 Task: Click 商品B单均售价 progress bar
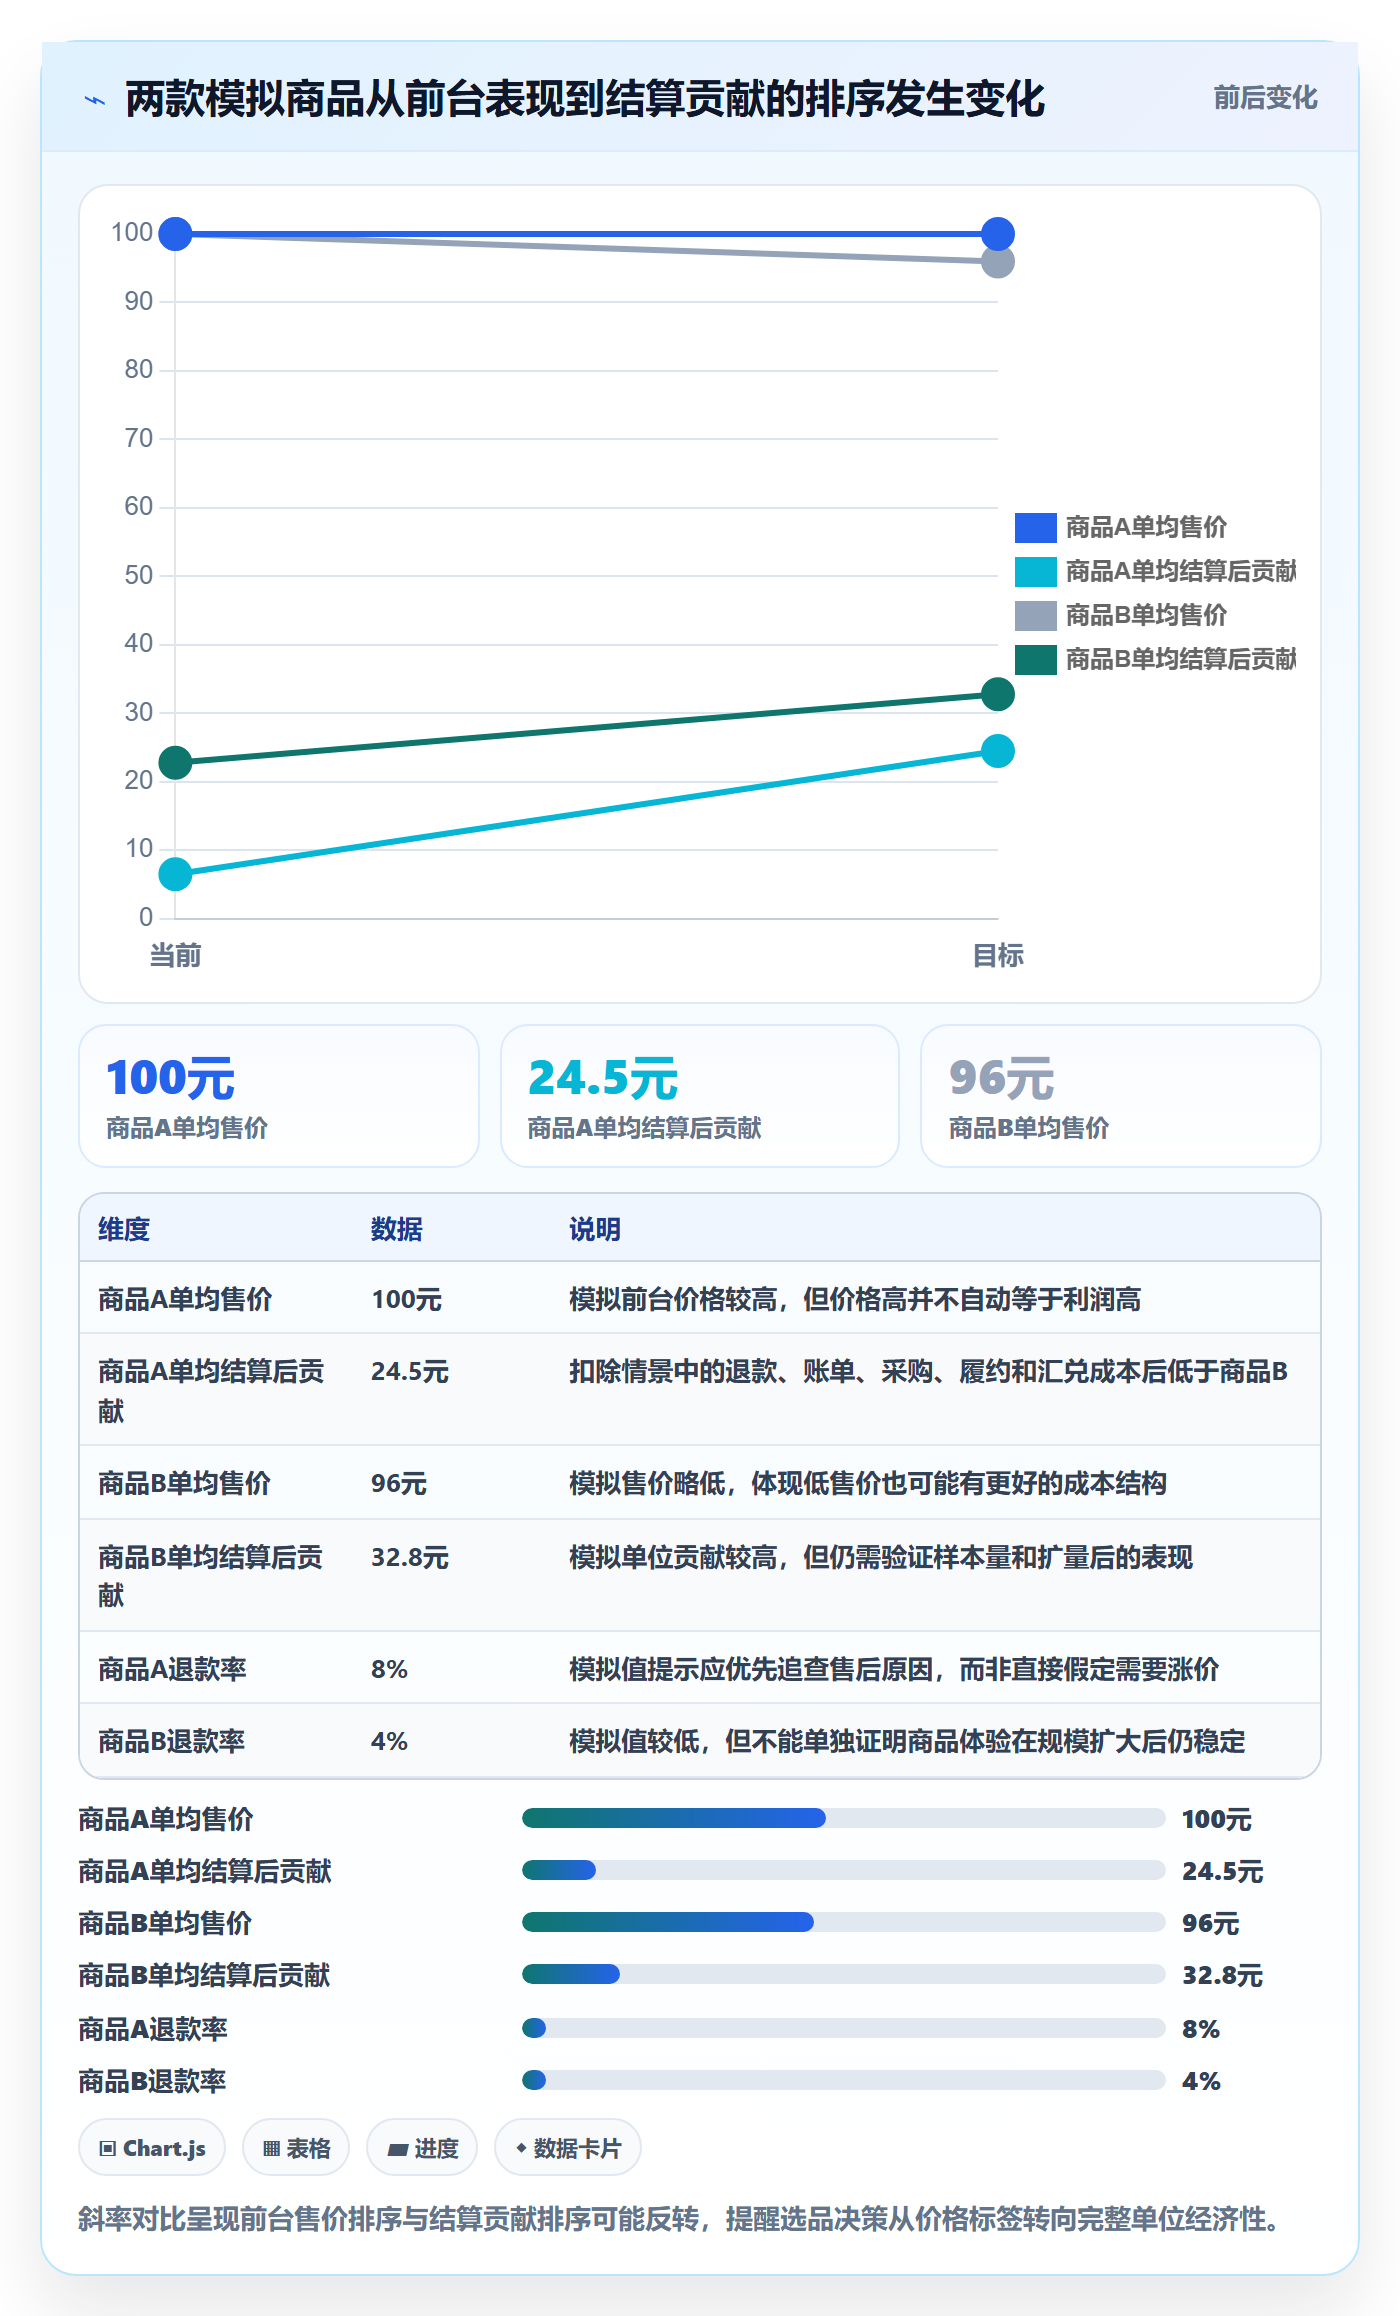[x=843, y=1922]
